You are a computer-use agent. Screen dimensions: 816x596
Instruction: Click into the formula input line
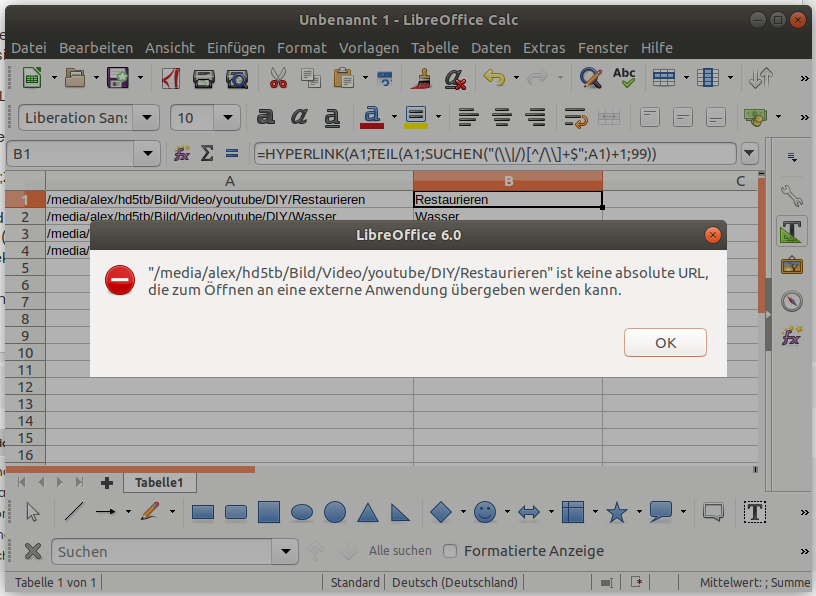click(495, 154)
